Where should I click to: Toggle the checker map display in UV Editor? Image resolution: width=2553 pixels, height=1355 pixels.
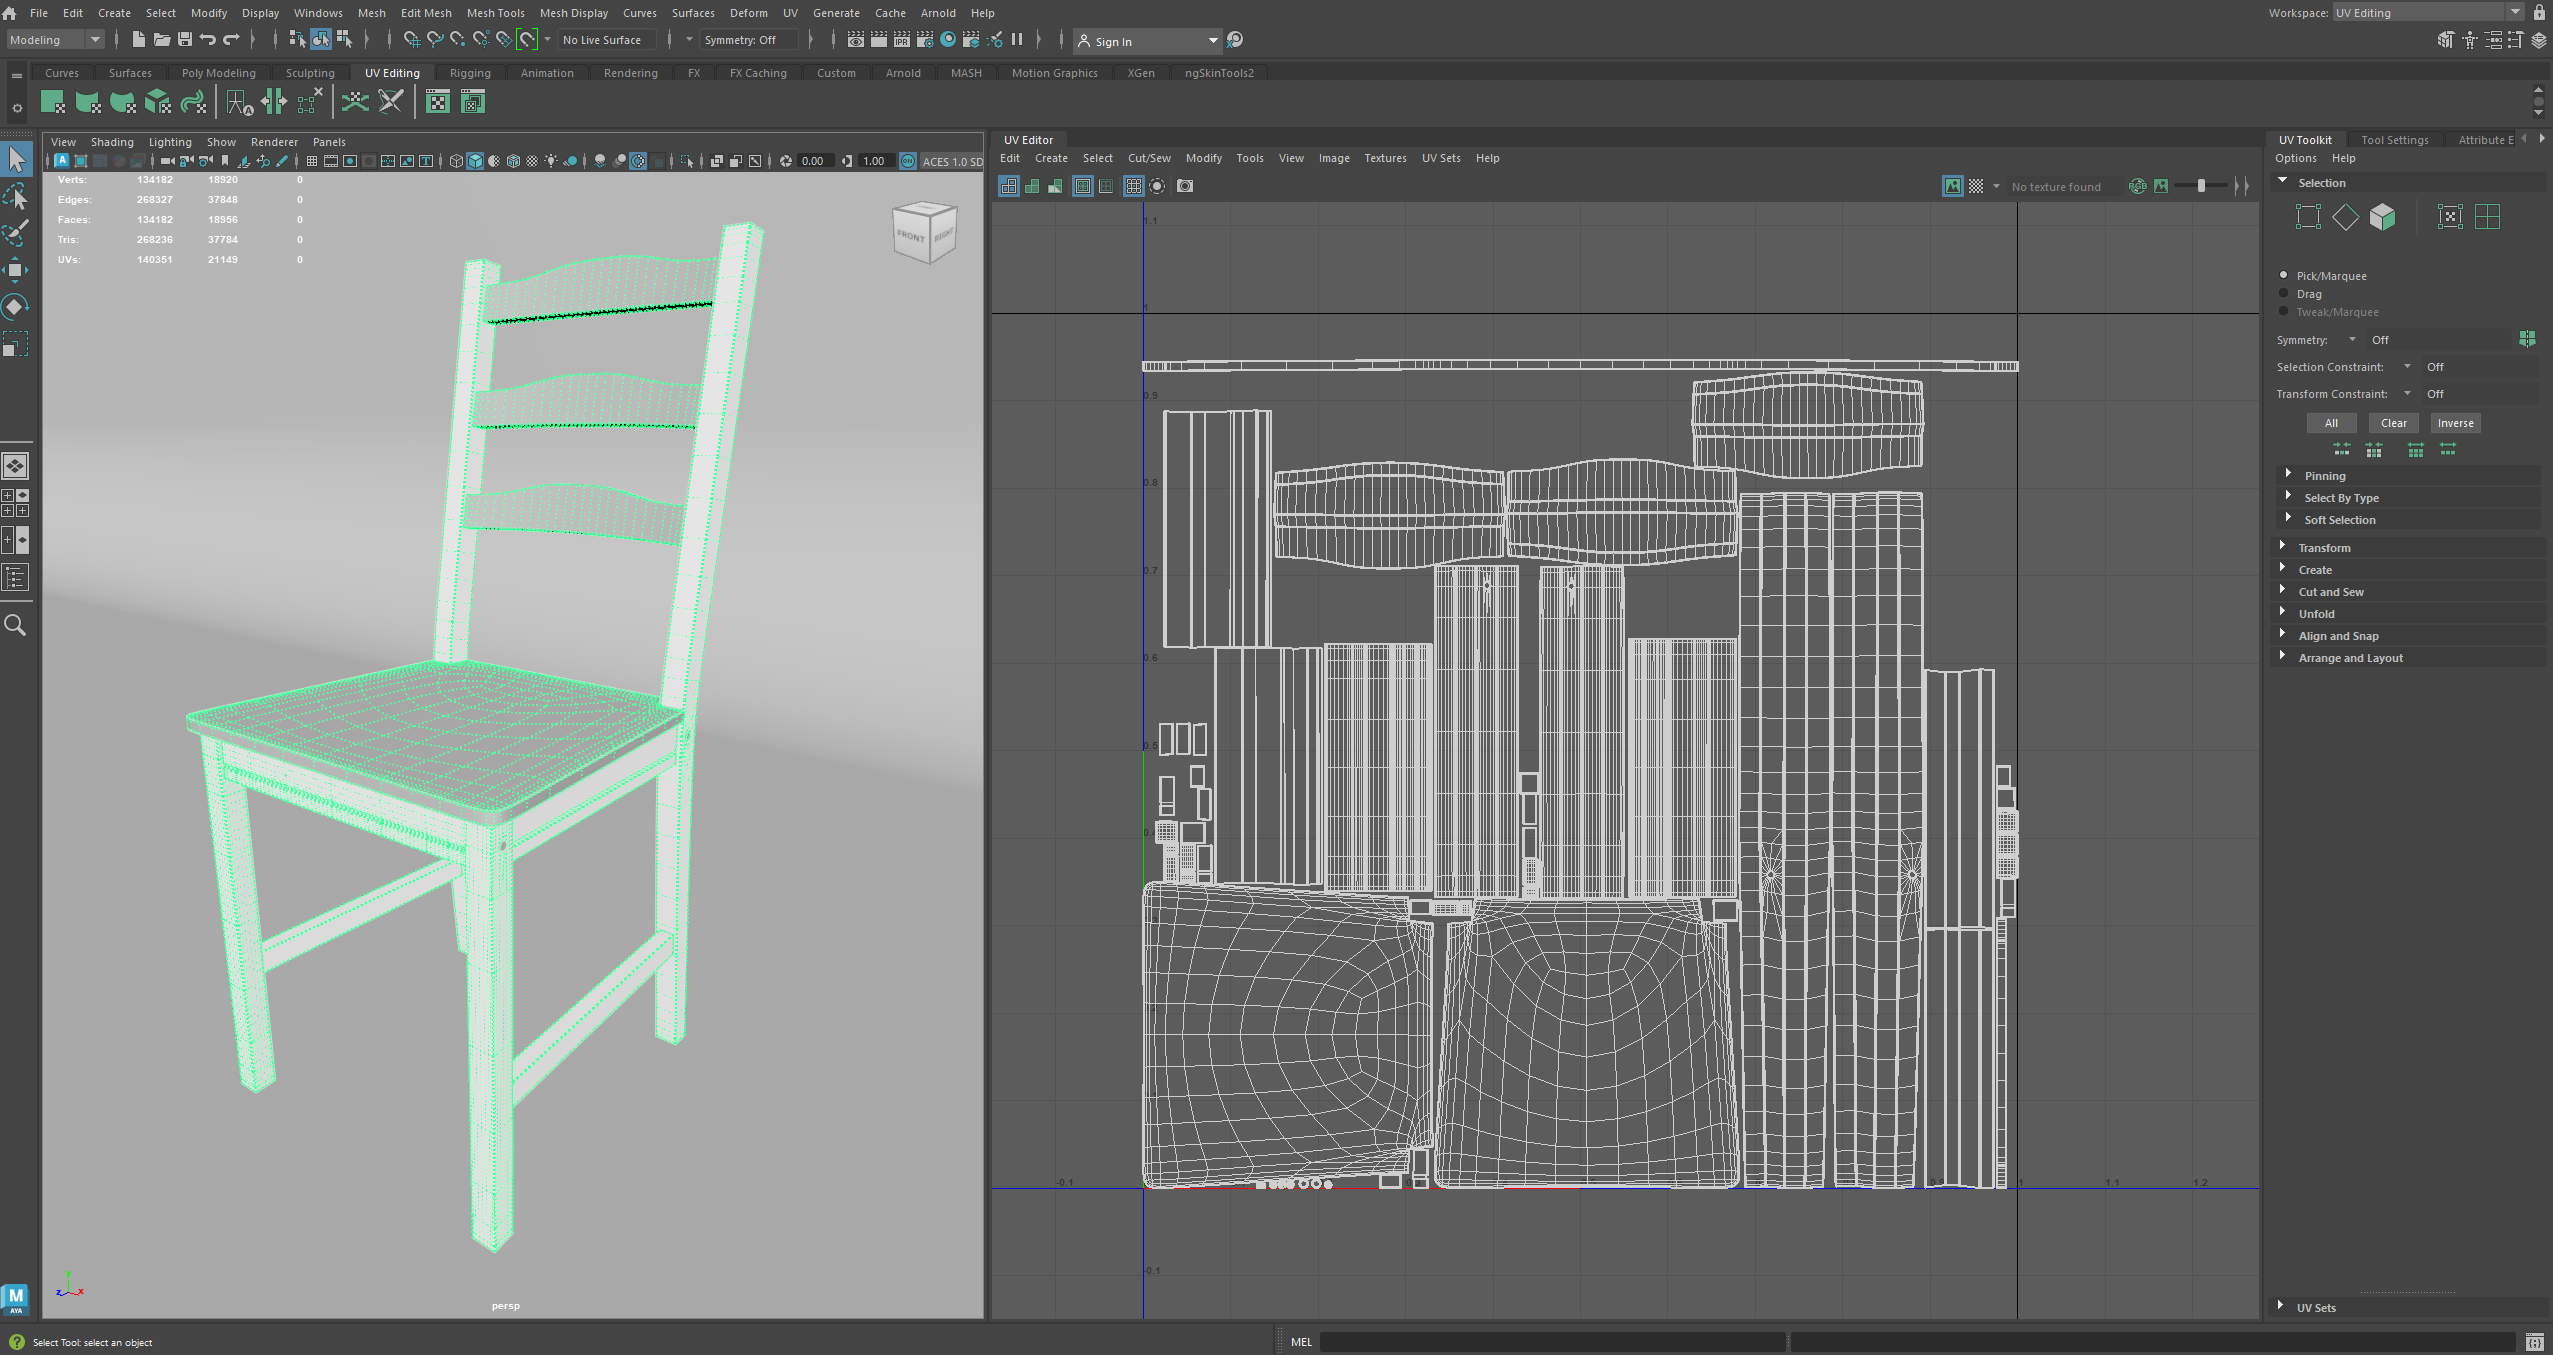1976,186
